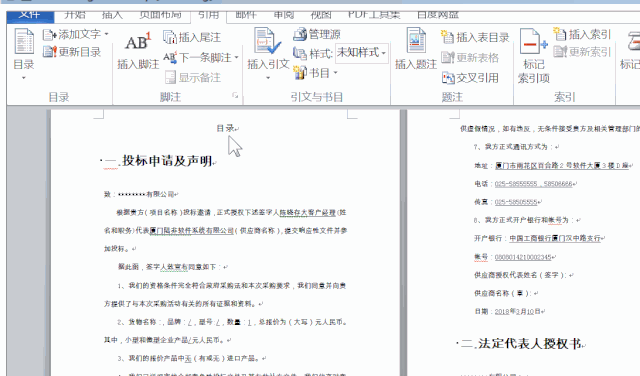This screenshot has width=640, height=376.
Task: Expand the 下一条脚注 dropdown arrow
Action: [236, 58]
